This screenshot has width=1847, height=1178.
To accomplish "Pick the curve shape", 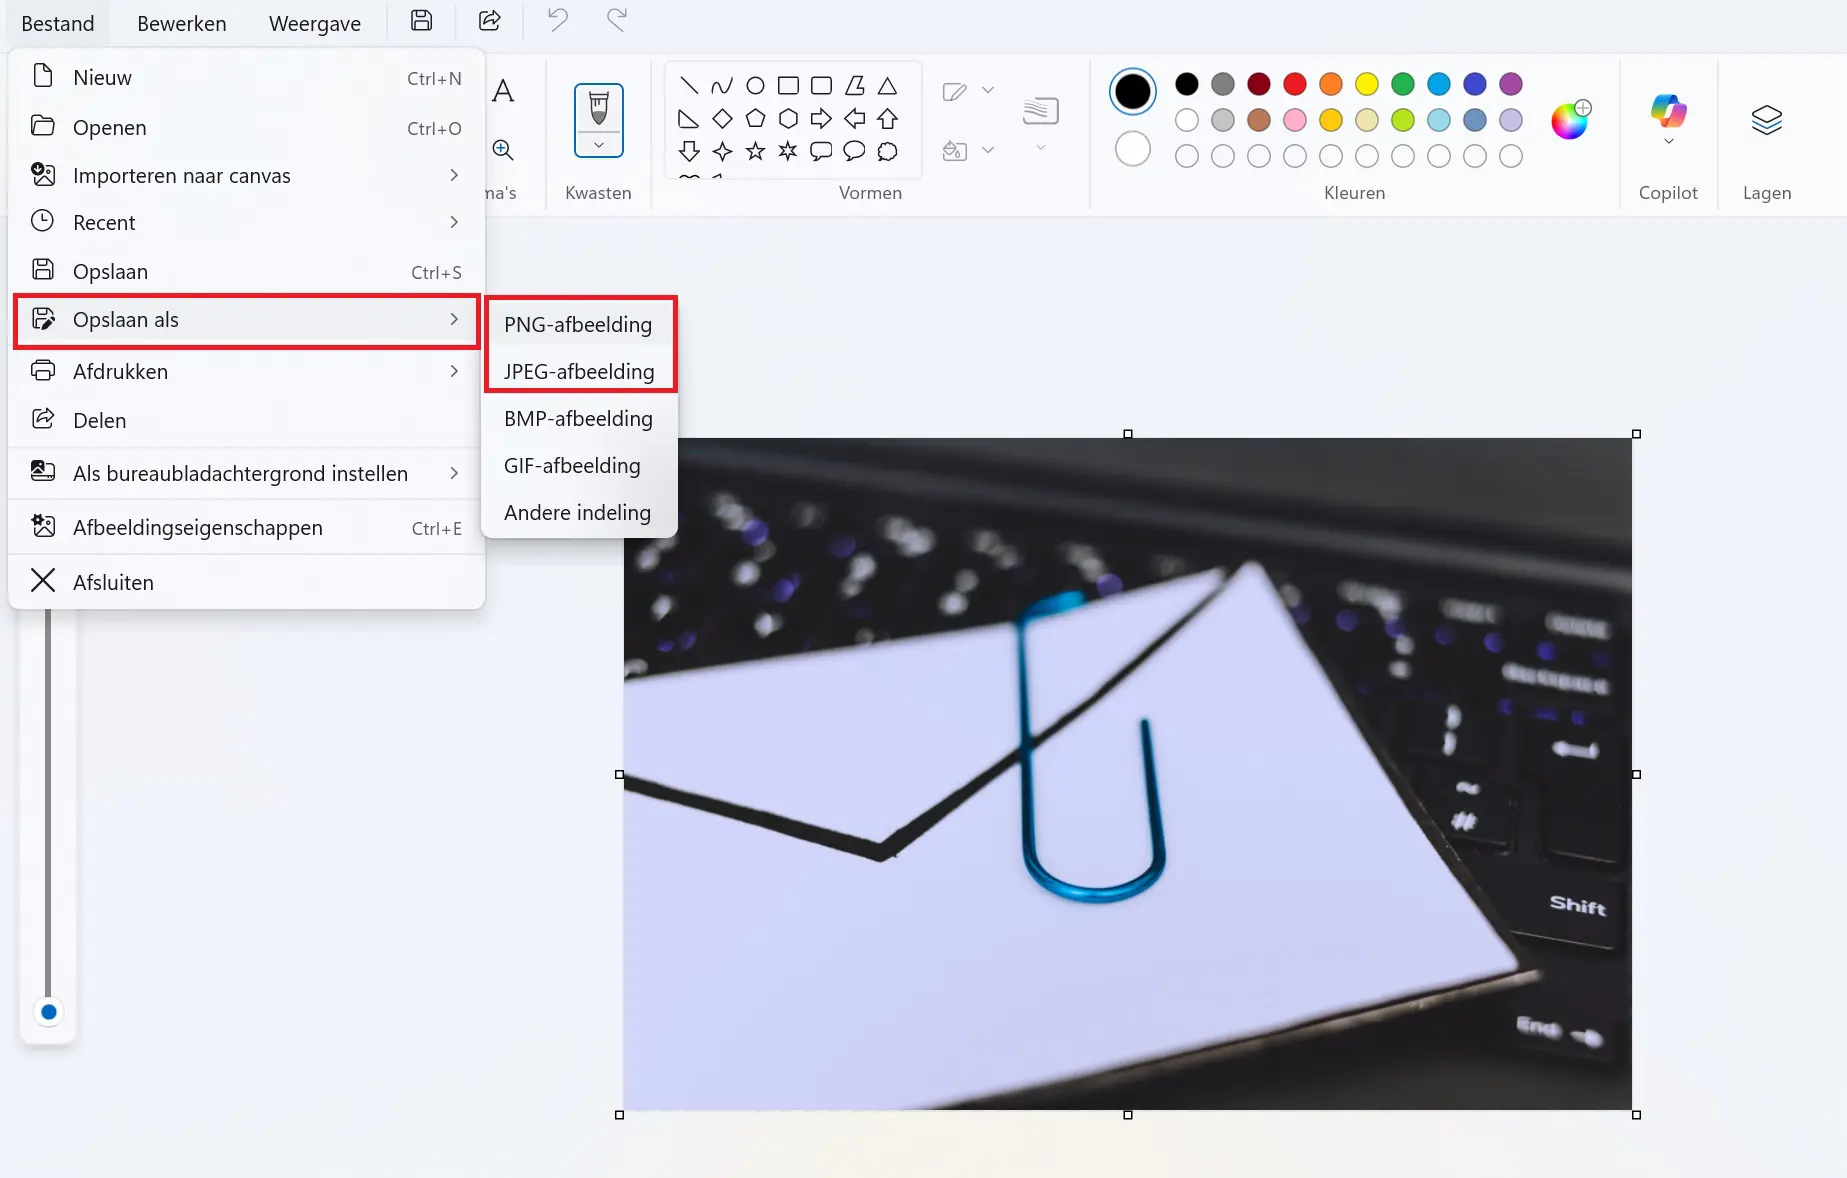I will 722,85.
